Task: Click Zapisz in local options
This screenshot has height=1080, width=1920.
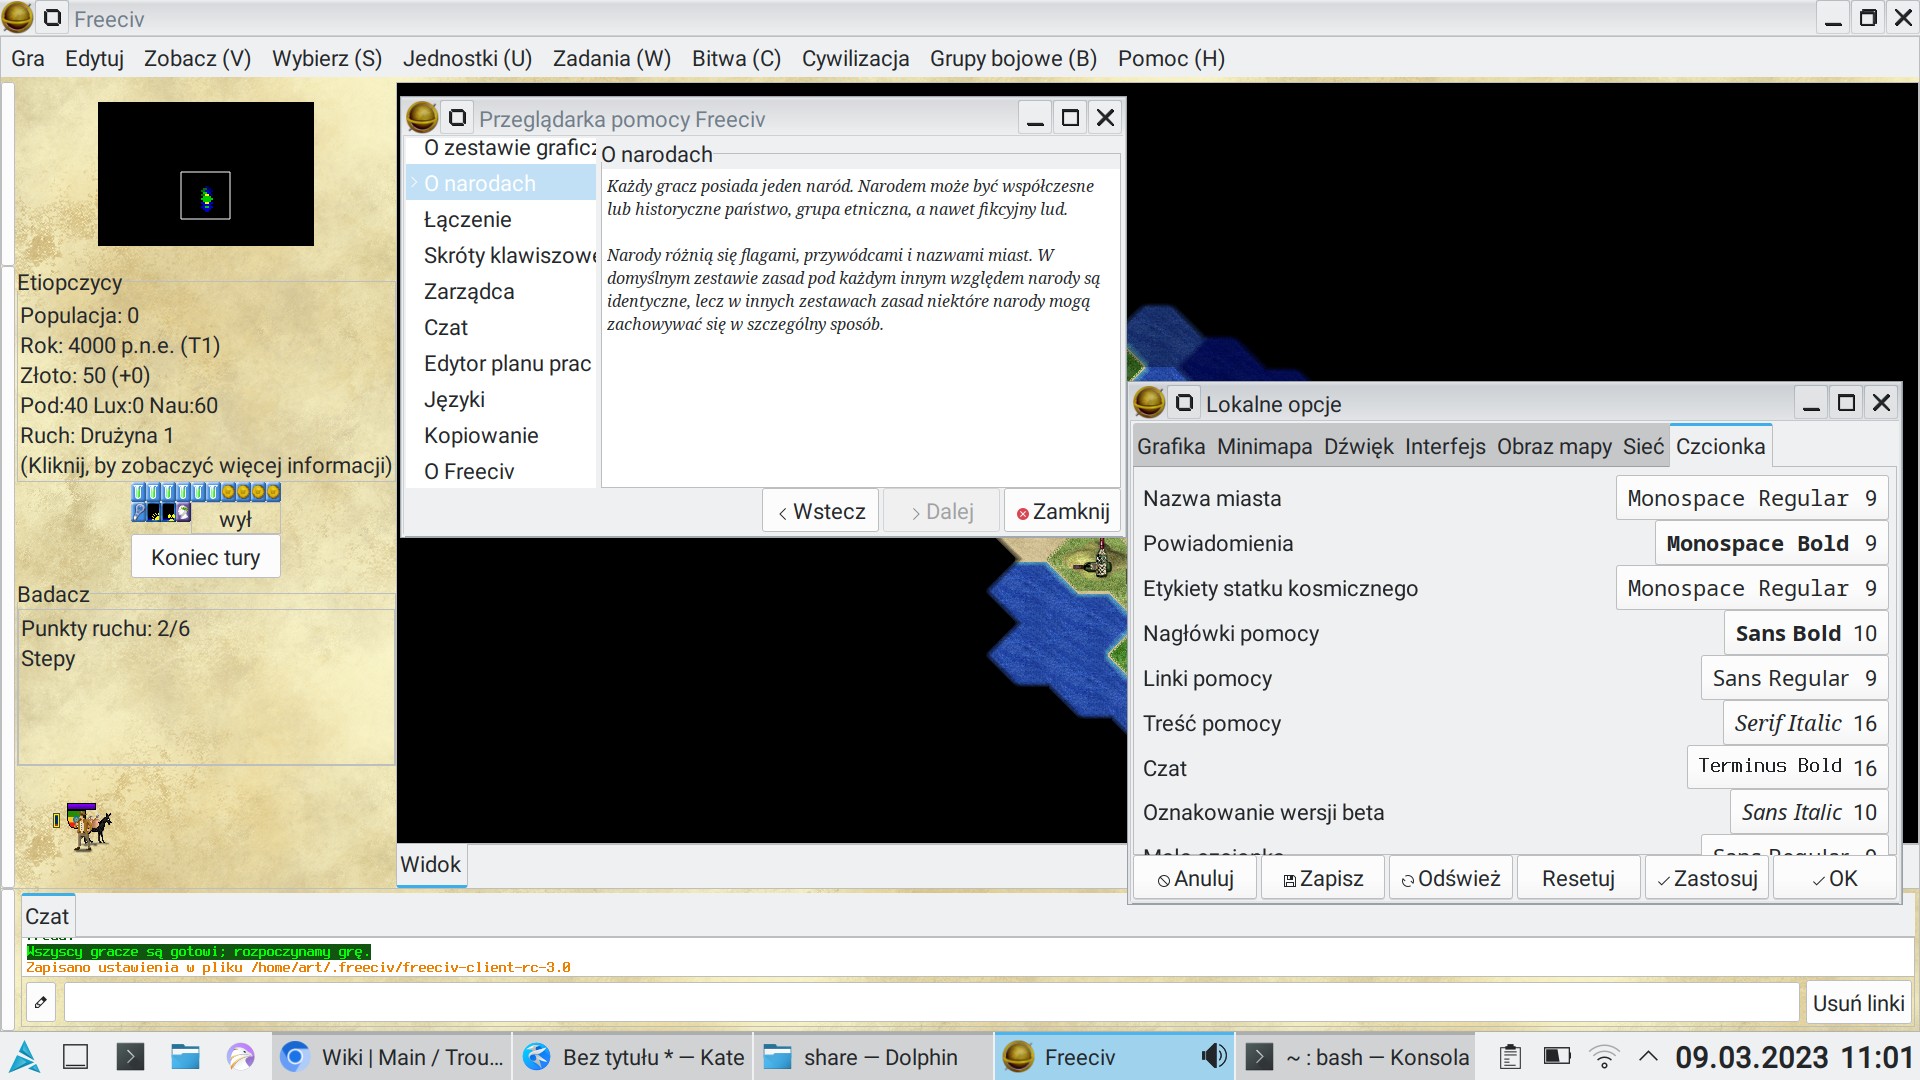Action: 1323,878
